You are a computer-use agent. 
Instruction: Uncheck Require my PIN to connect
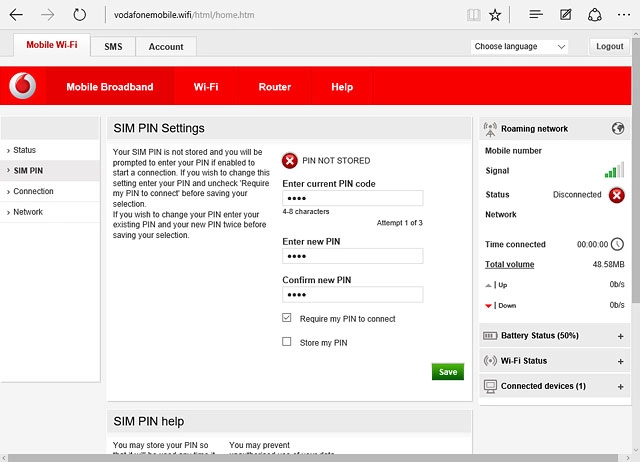pos(287,319)
